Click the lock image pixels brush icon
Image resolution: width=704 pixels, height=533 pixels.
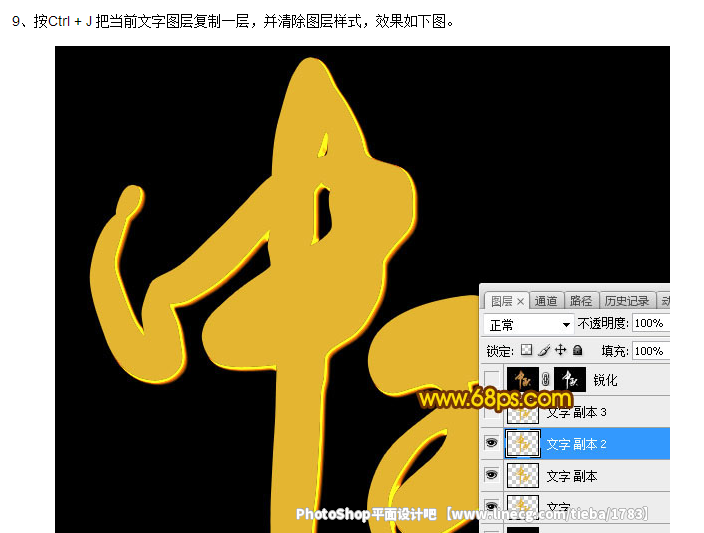pyautogui.click(x=544, y=351)
